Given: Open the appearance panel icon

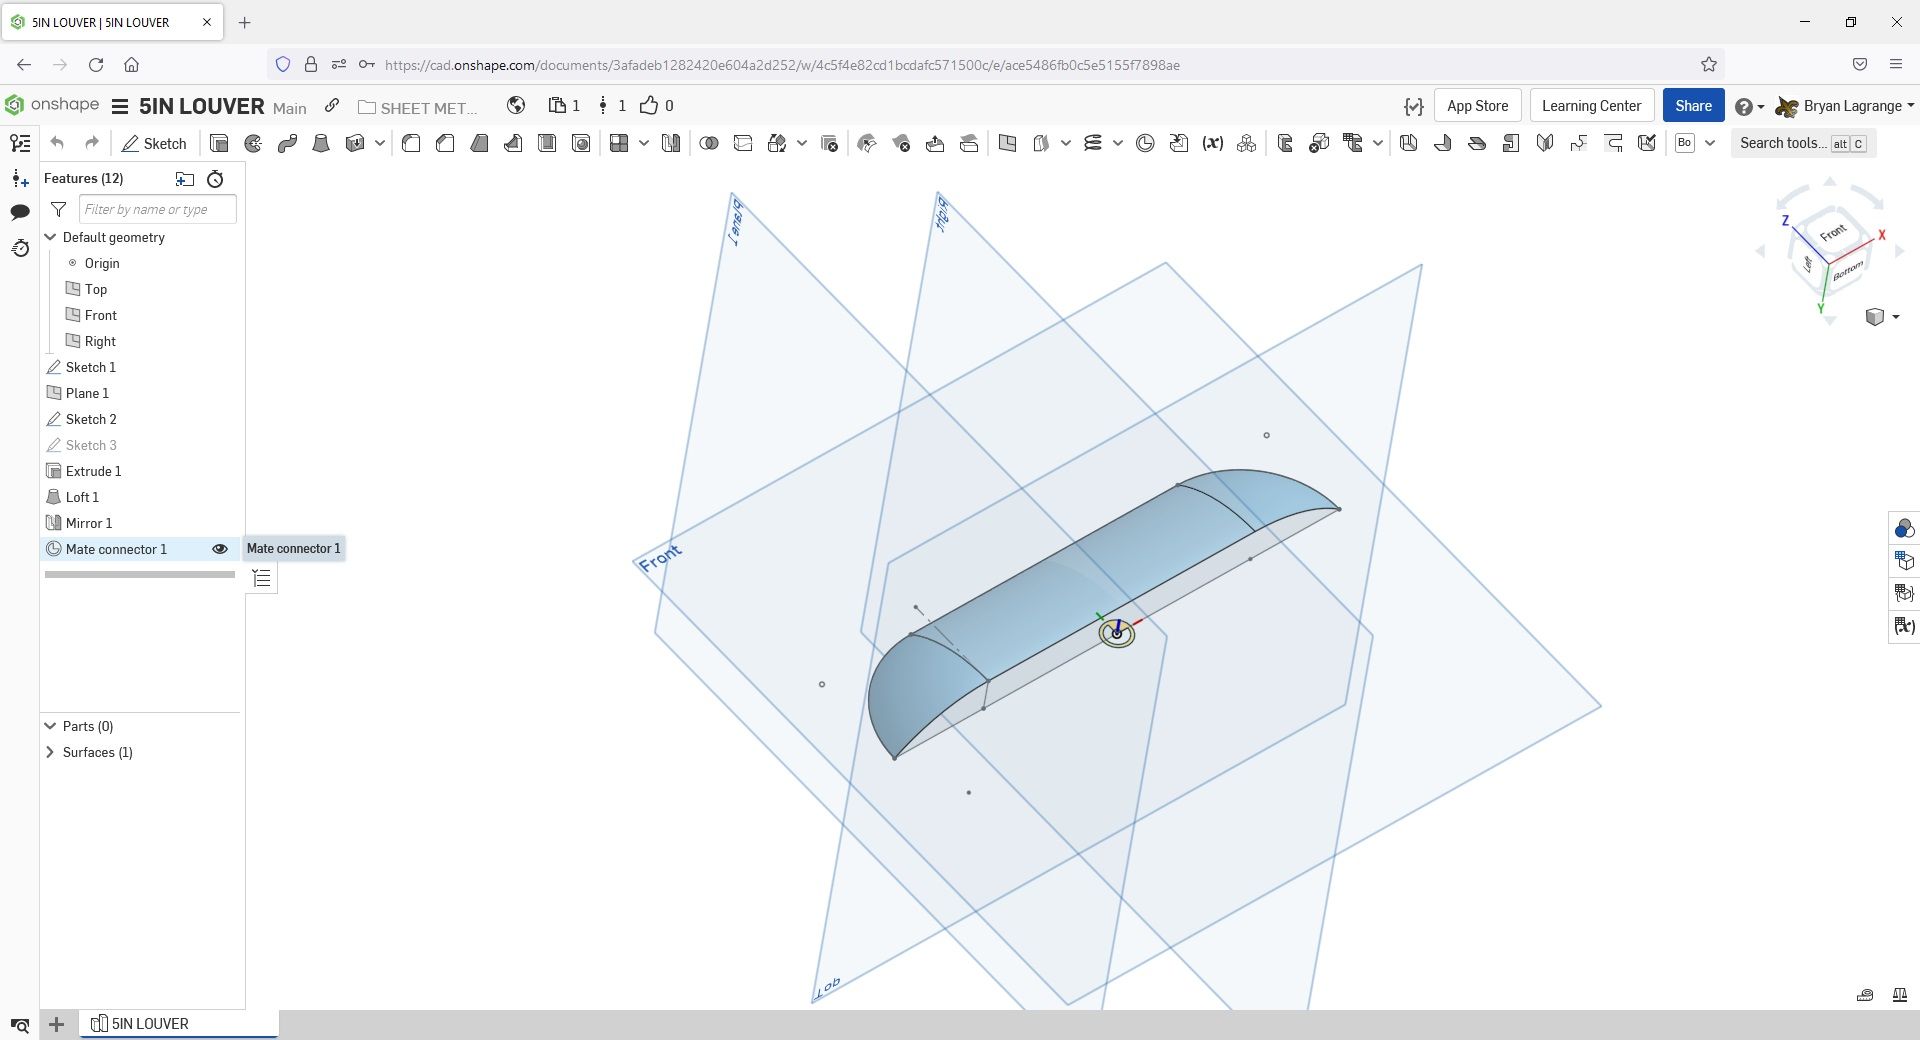Looking at the screenshot, I should pos(1904,528).
